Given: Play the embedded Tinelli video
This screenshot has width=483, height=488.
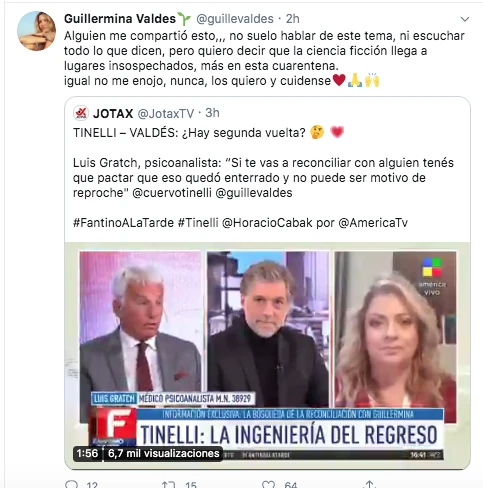Looking at the screenshot, I should pos(267,355).
